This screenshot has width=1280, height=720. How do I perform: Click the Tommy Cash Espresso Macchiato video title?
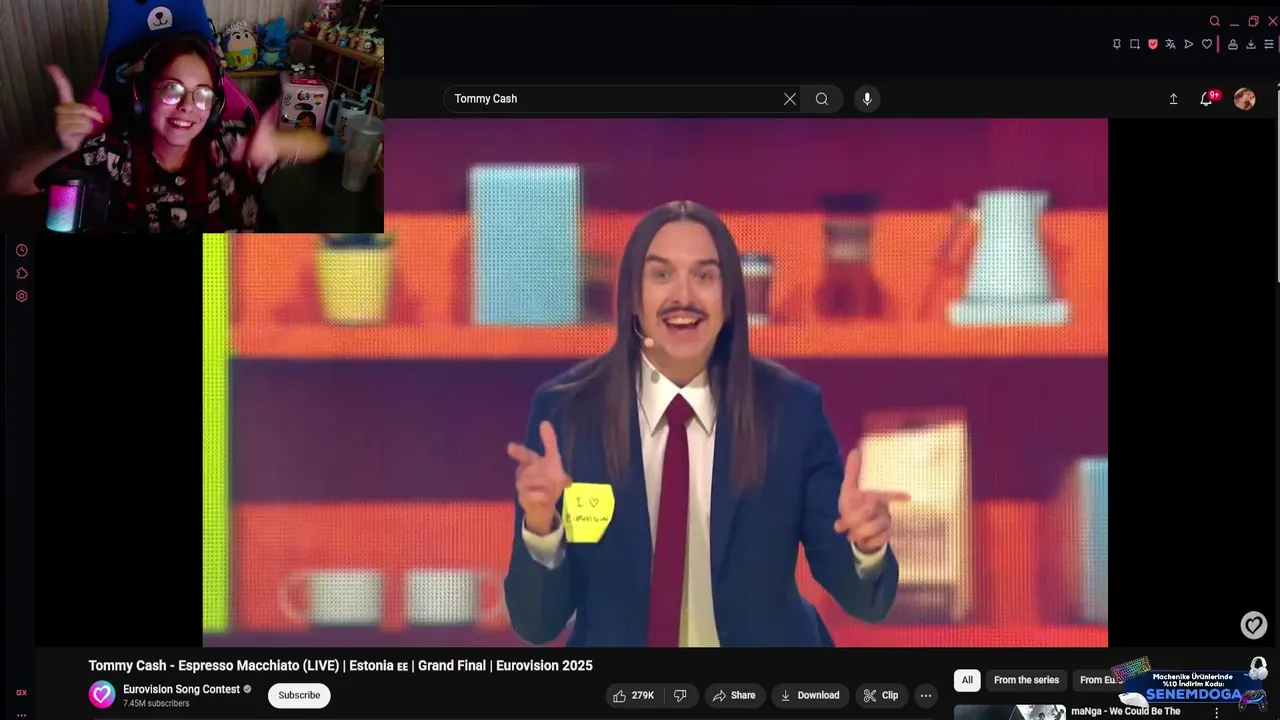(x=340, y=666)
